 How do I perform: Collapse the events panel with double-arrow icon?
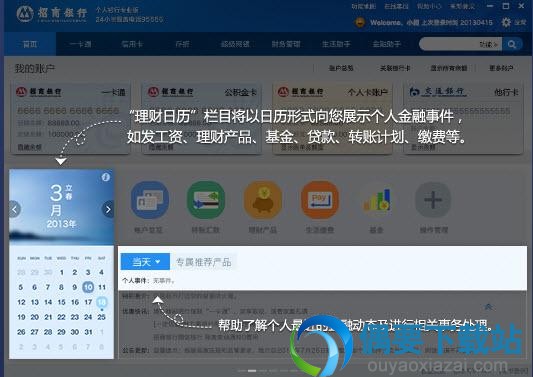[488, 307]
